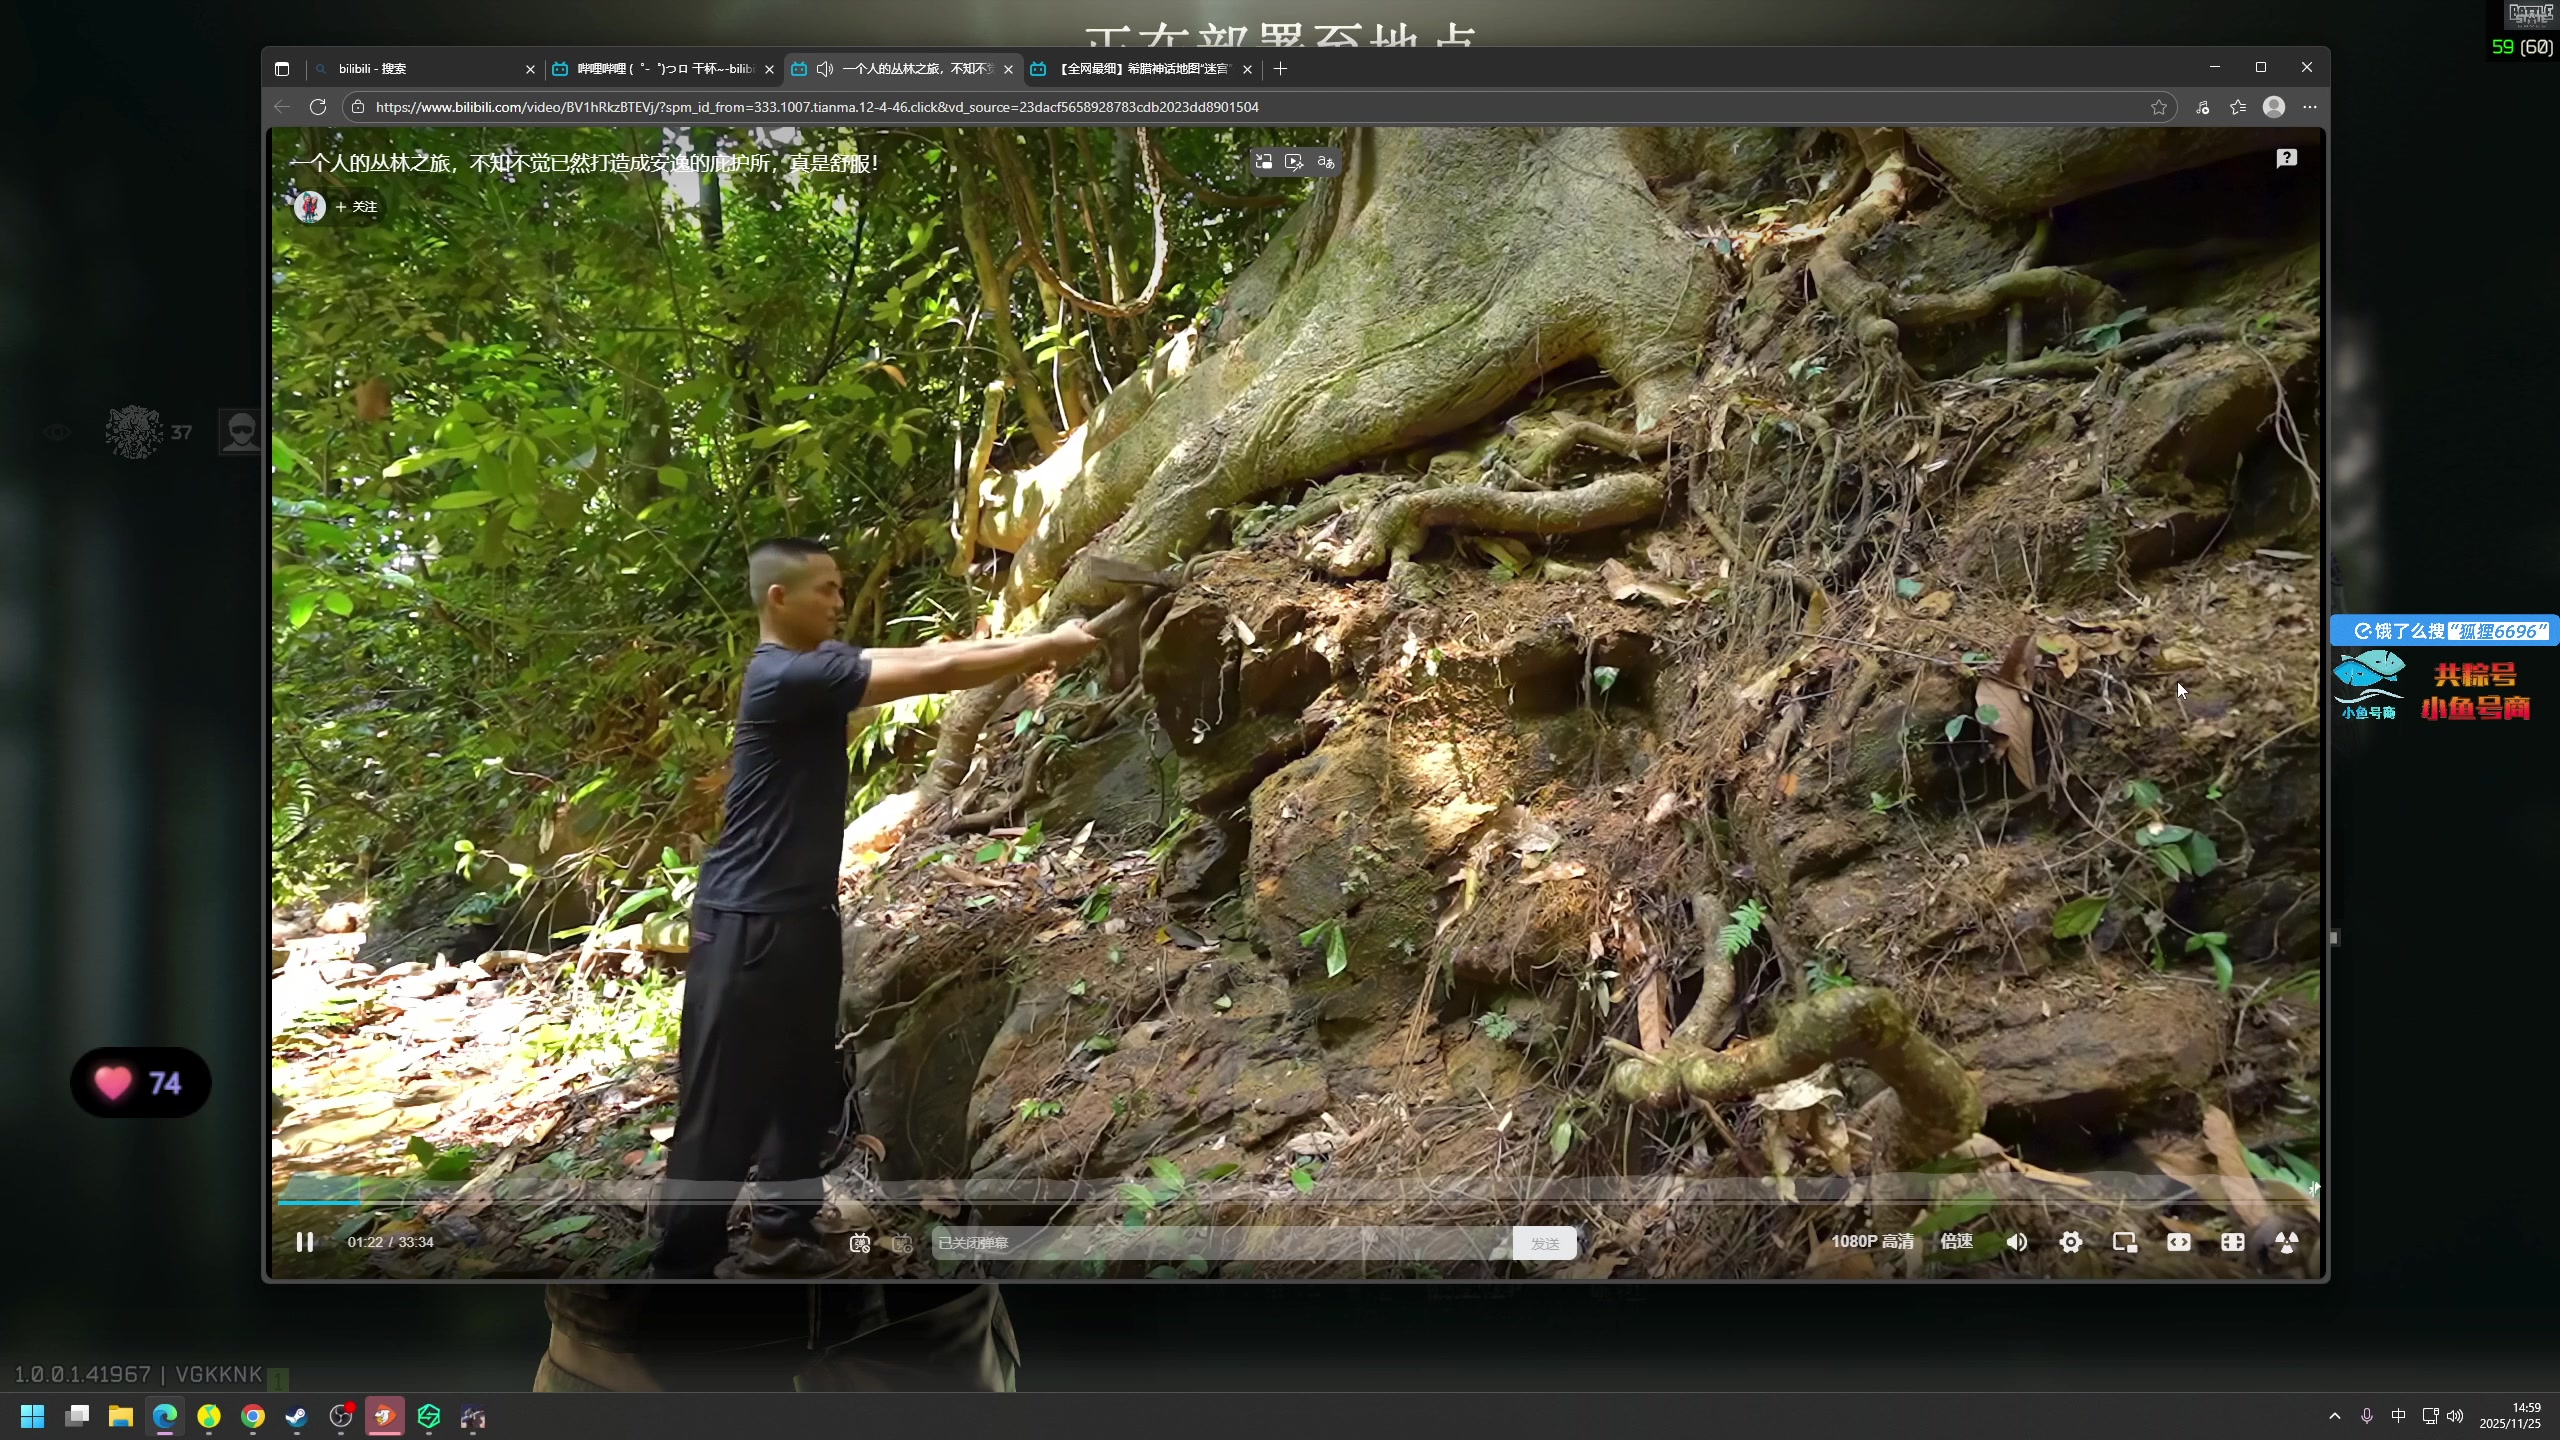2560x1440 pixels.
Task: Pause the video playback
Action: pyautogui.click(x=305, y=1242)
